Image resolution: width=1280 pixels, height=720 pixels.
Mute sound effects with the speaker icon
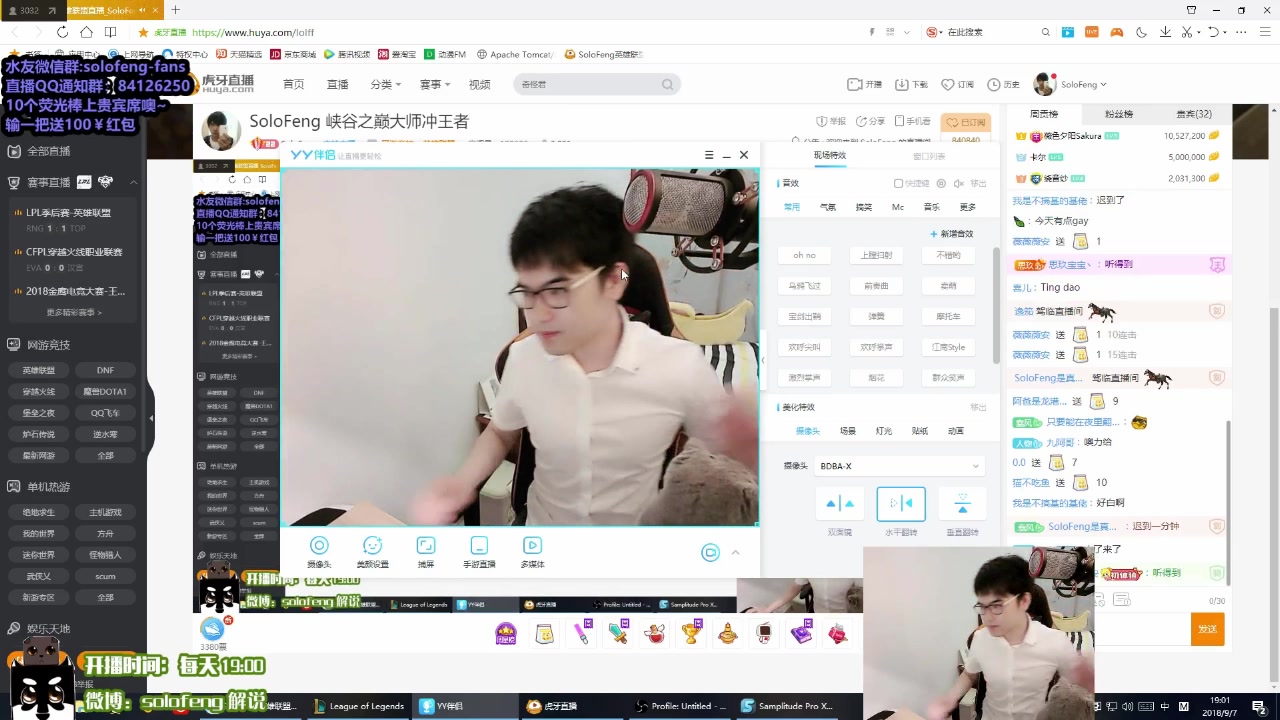tap(958, 183)
